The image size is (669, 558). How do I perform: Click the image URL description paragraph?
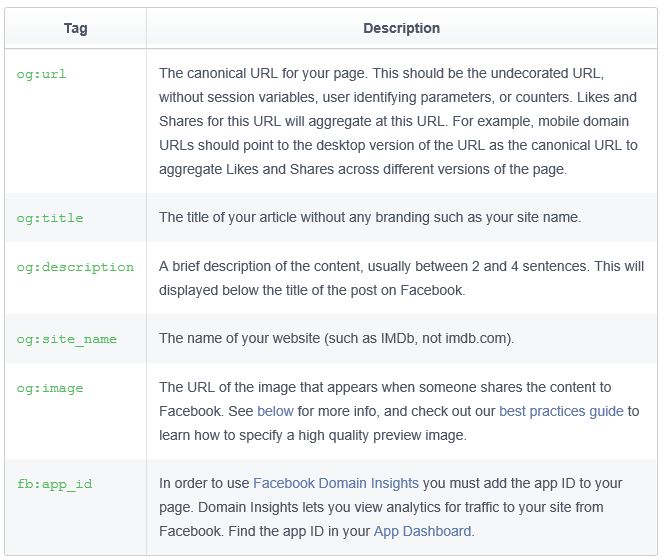(399, 411)
